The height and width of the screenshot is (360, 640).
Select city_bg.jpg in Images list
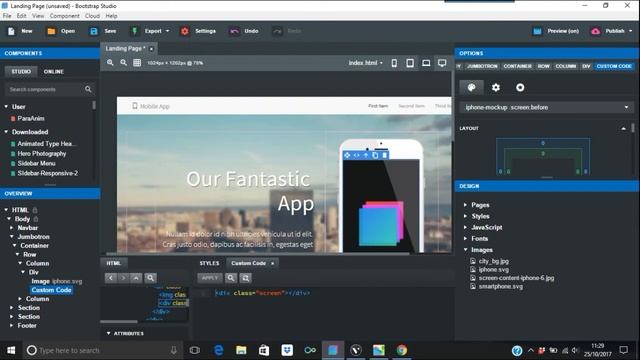[493, 261]
